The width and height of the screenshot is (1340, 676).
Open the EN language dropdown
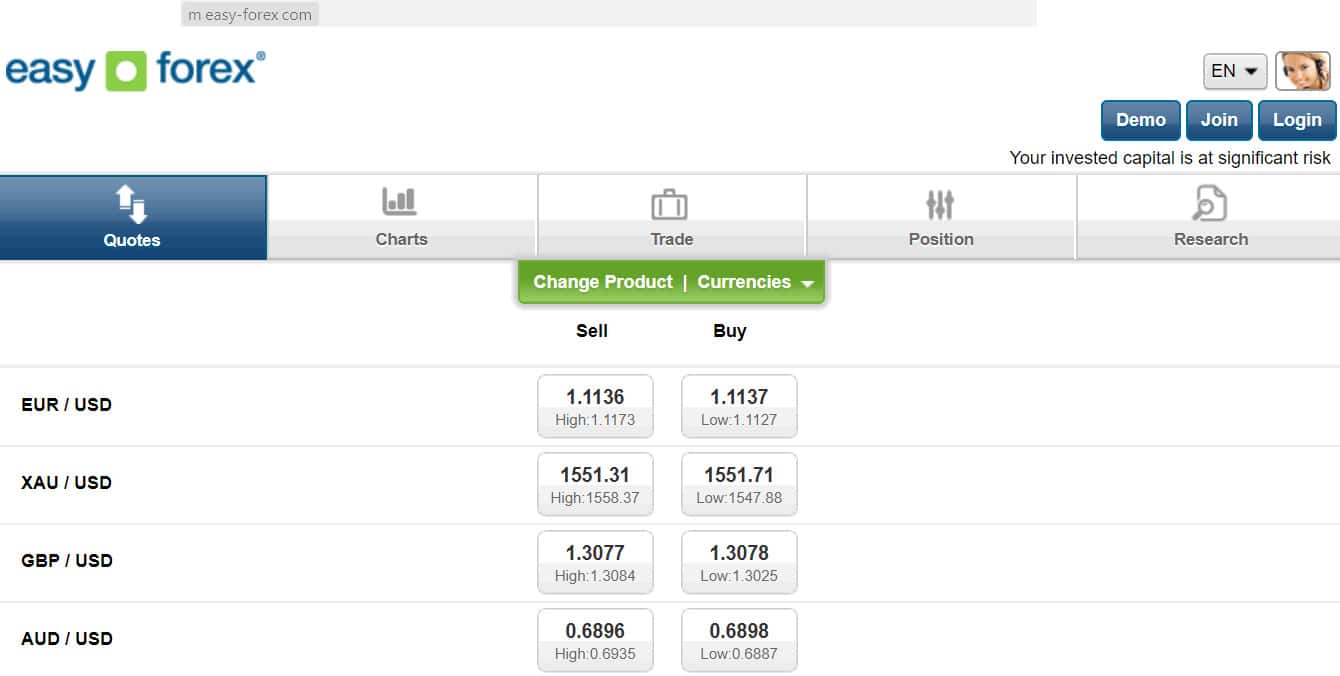pos(1235,71)
